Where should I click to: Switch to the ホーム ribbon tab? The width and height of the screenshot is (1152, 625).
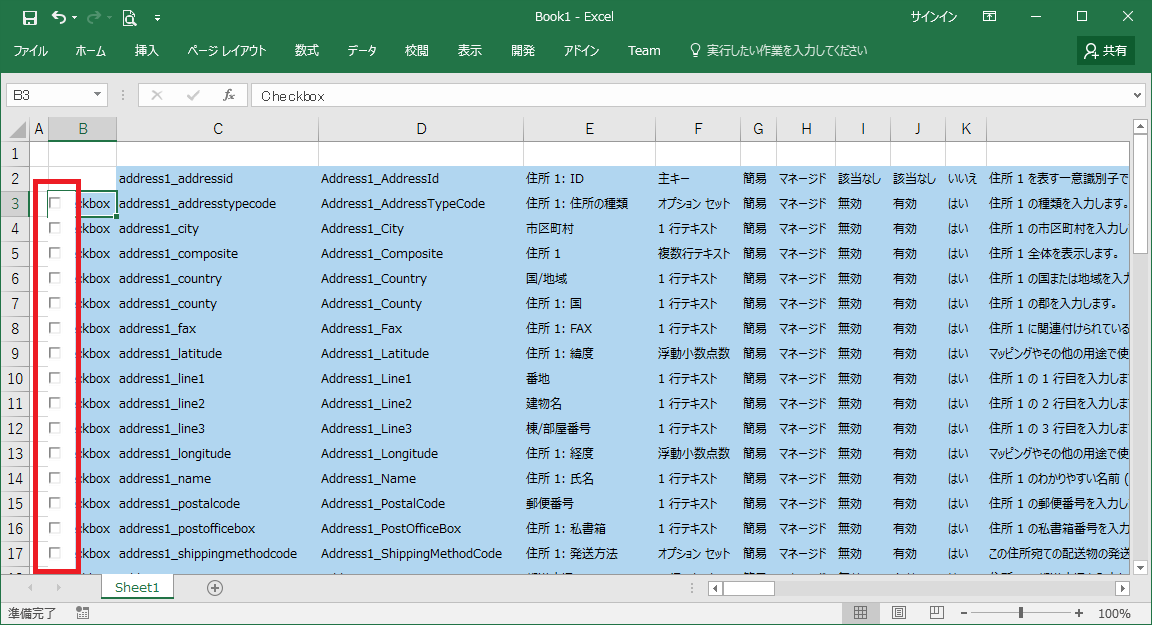click(90, 51)
